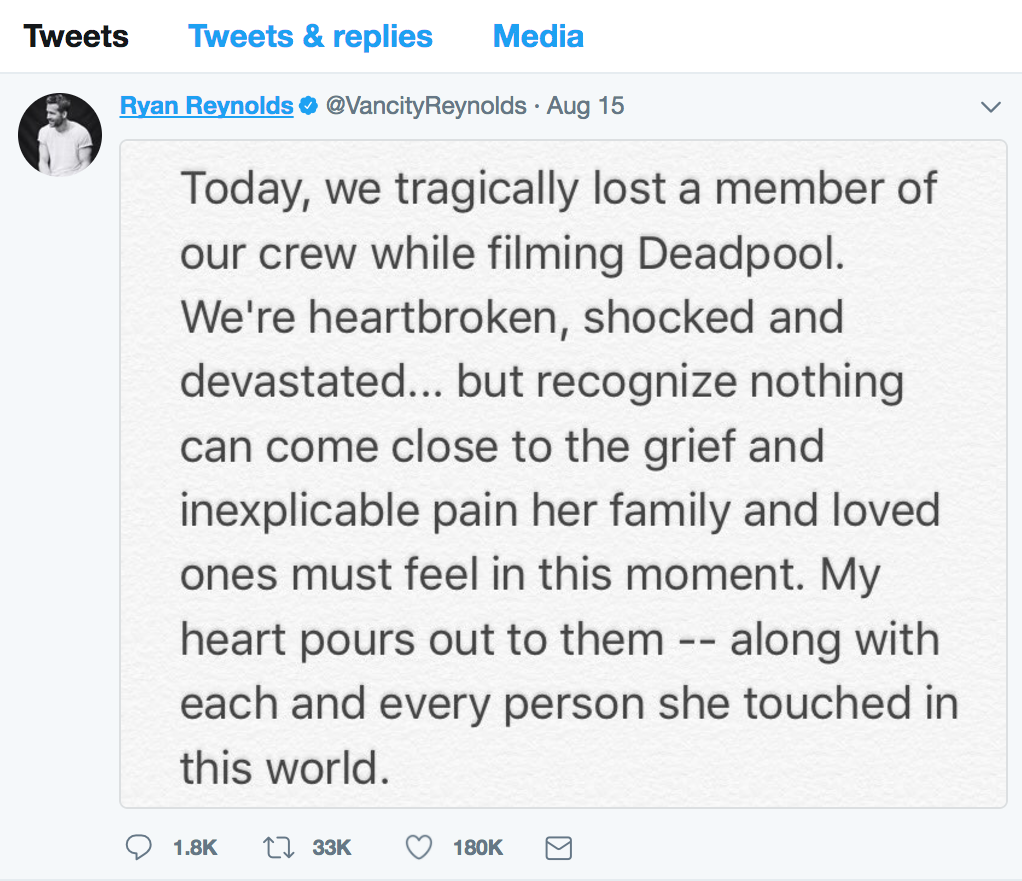Open the attached statement image
1022x881 pixels.
point(563,473)
